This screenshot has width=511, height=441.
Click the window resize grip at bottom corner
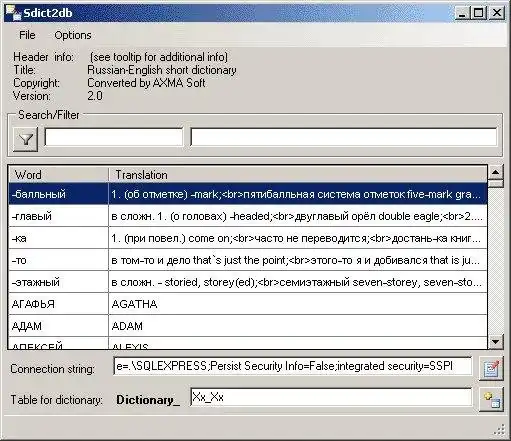[499, 430]
